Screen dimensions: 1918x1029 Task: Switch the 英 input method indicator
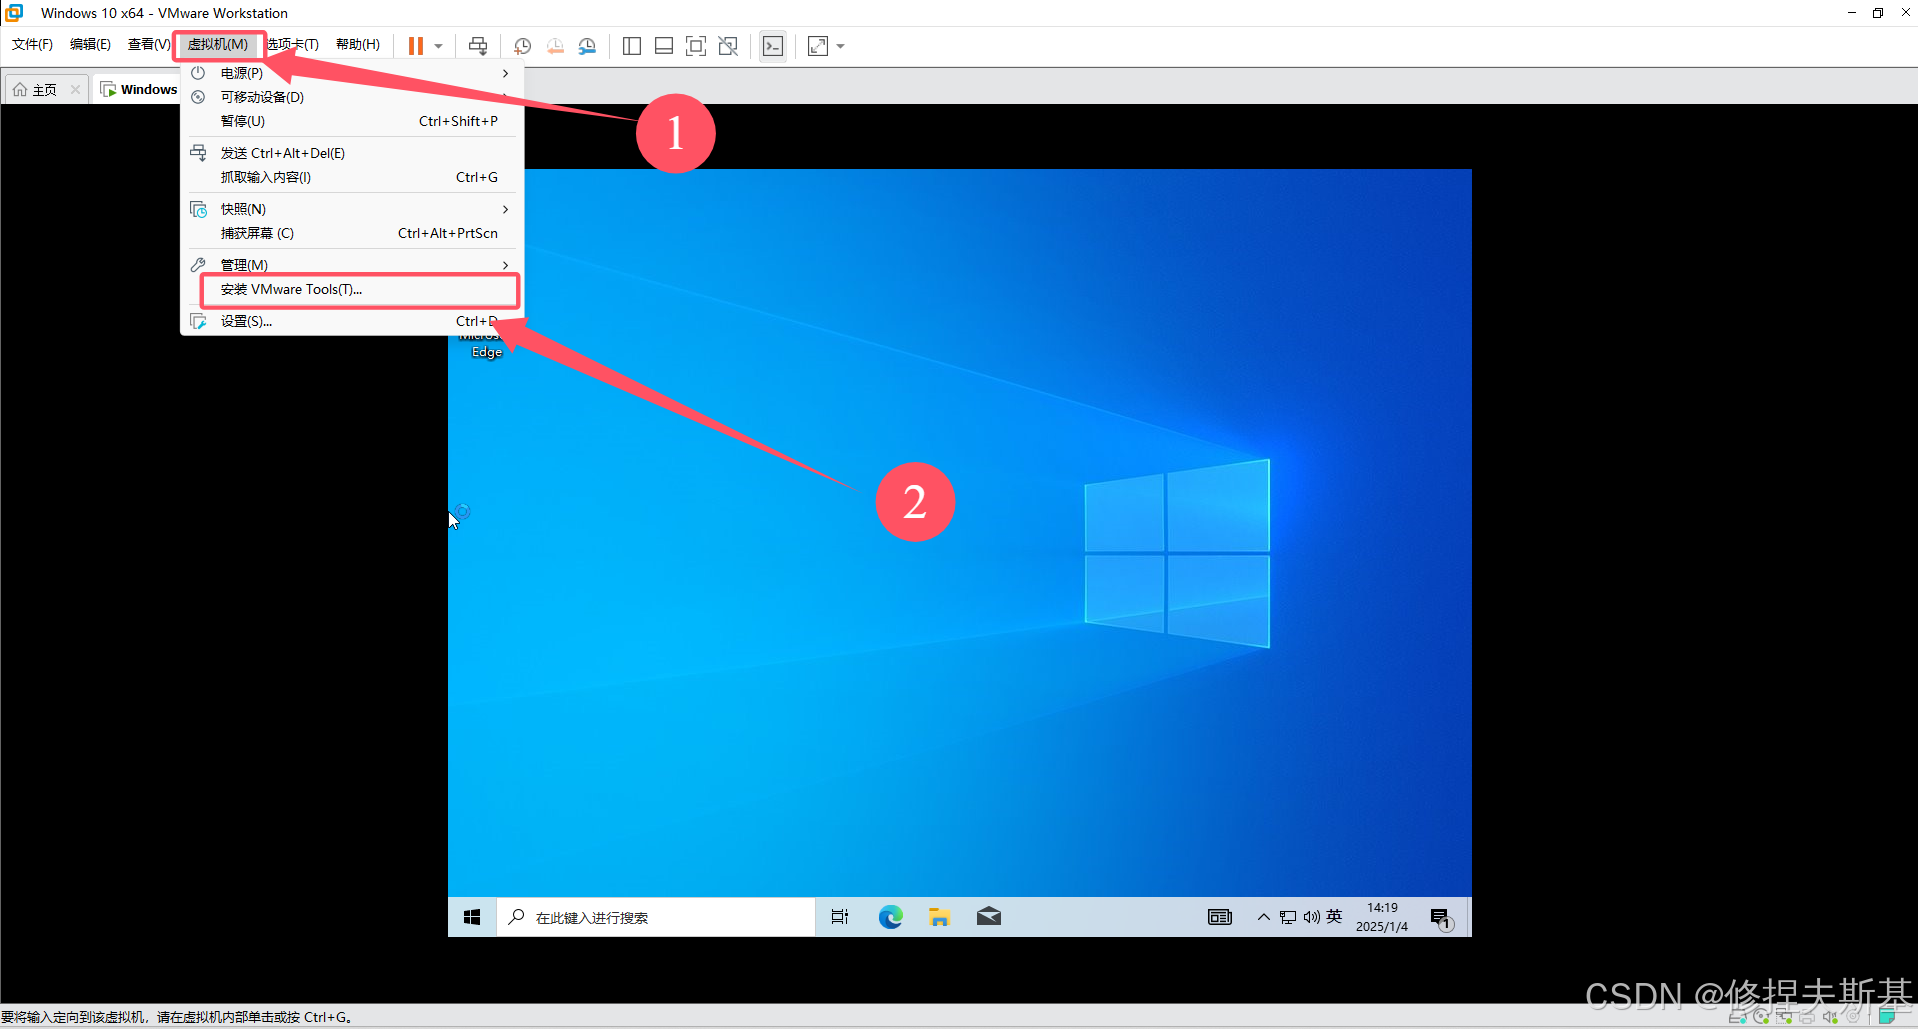(x=1334, y=917)
